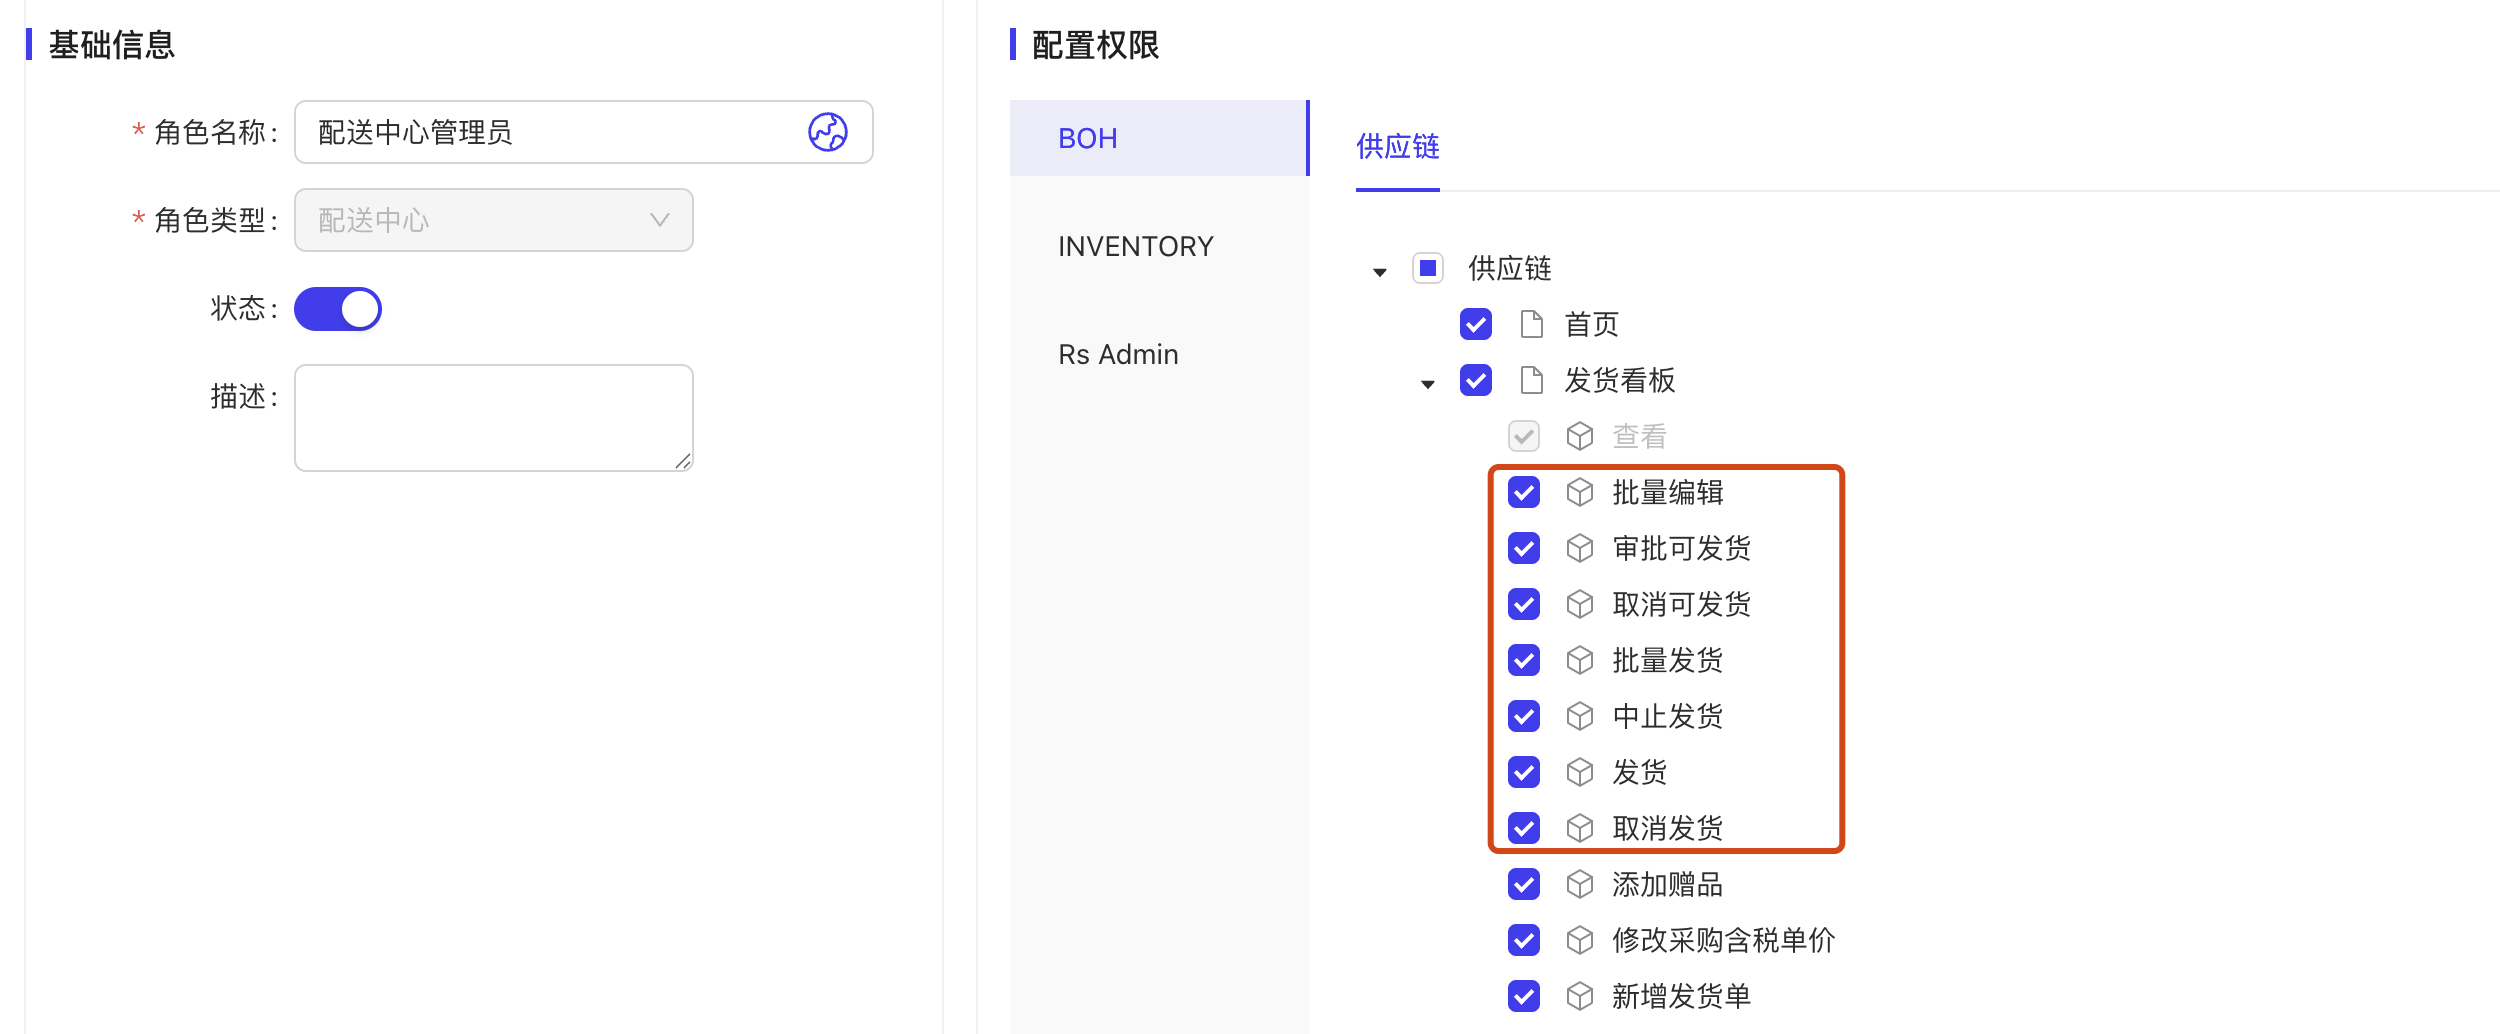Collapse the 发货看板 tree node
The width and height of the screenshot is (2500, 1034).
1428,384
